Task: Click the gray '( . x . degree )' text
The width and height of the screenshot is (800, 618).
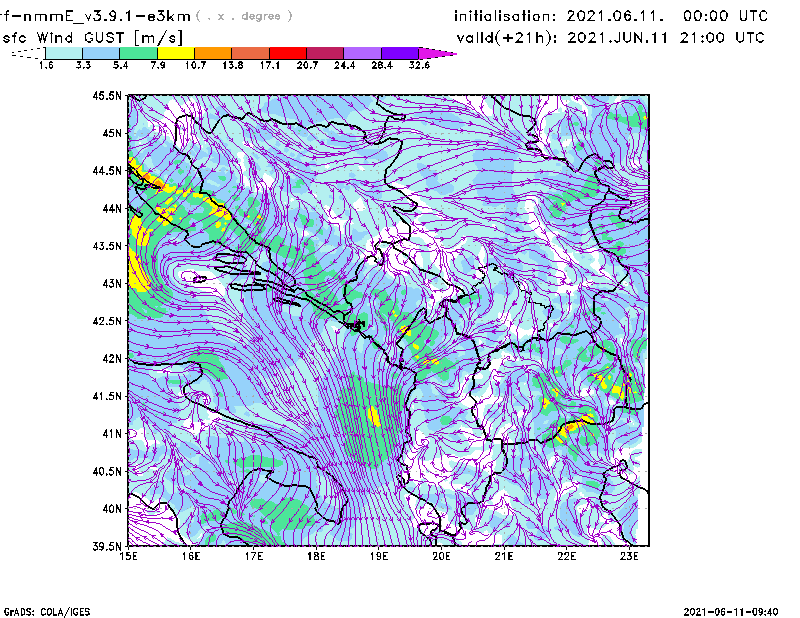Action: pos(244,16)
